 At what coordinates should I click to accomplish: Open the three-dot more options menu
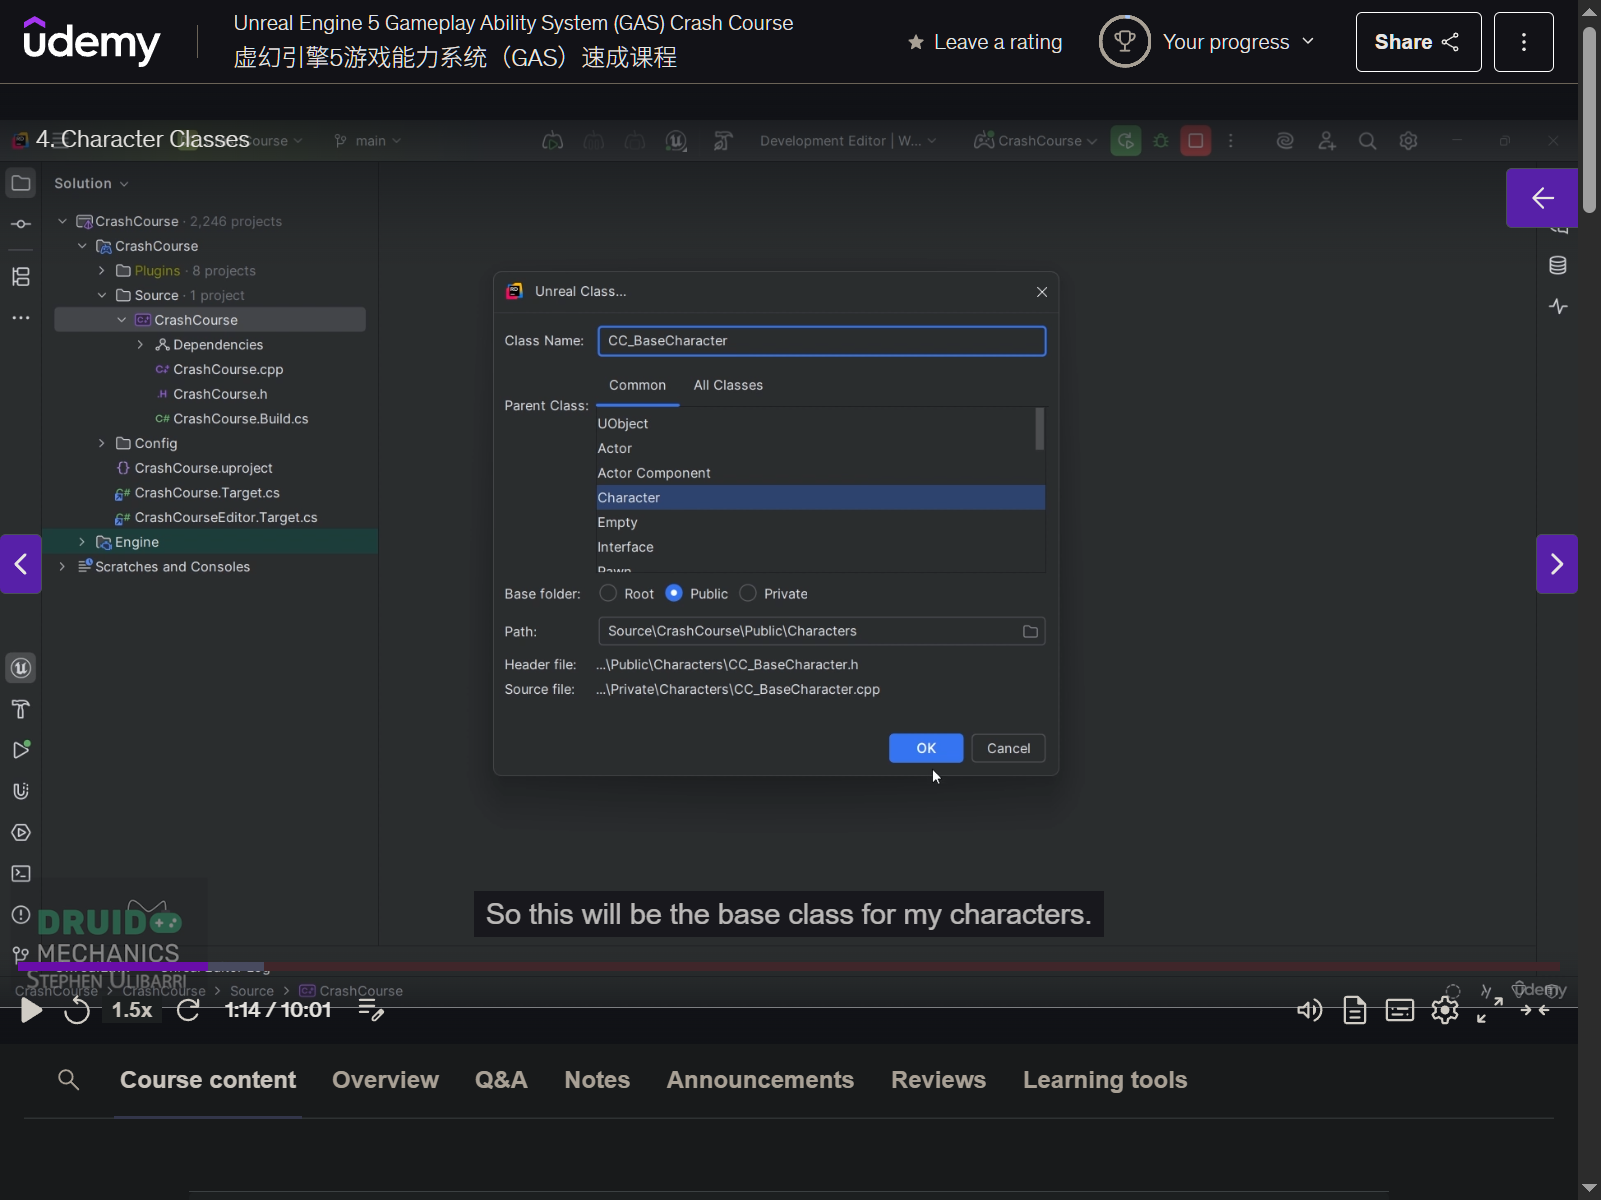1524,42
